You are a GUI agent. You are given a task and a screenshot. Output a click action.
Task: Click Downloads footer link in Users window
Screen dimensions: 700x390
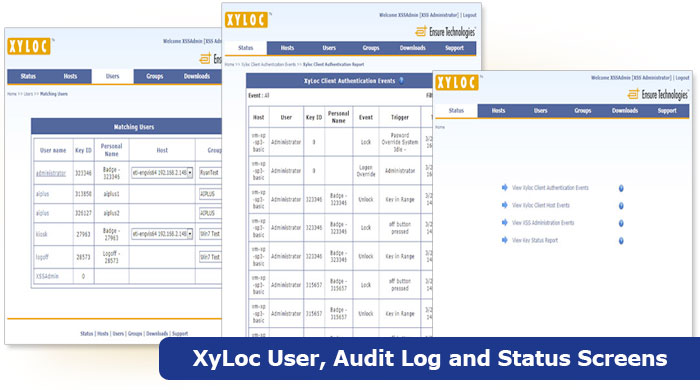(x=157, y=333)
